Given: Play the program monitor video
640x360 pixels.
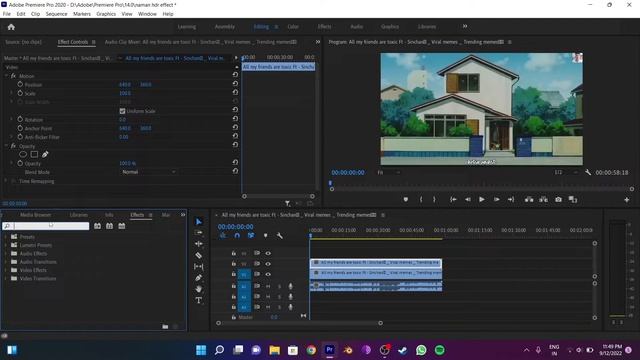Looking at the screenshot, I should [482, 200].
